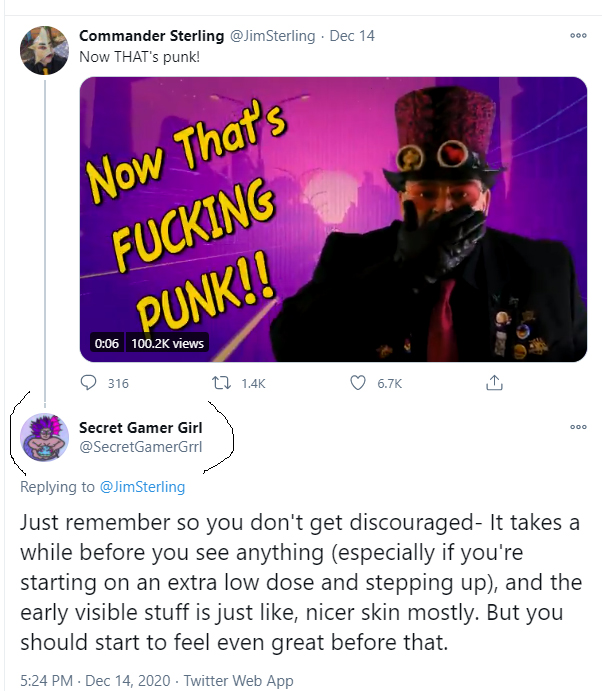The image size is (602, 691).
Task: Click @JimSterling in the Replying to line
Action: pos(142,487)
